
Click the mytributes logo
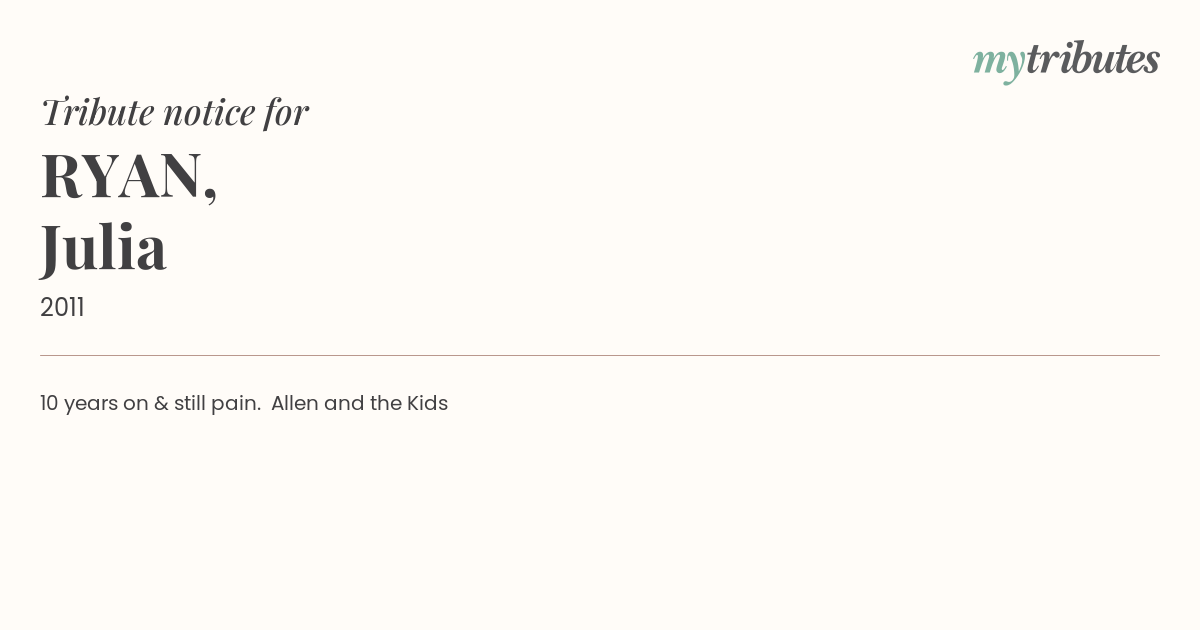tap(1066, 61)
